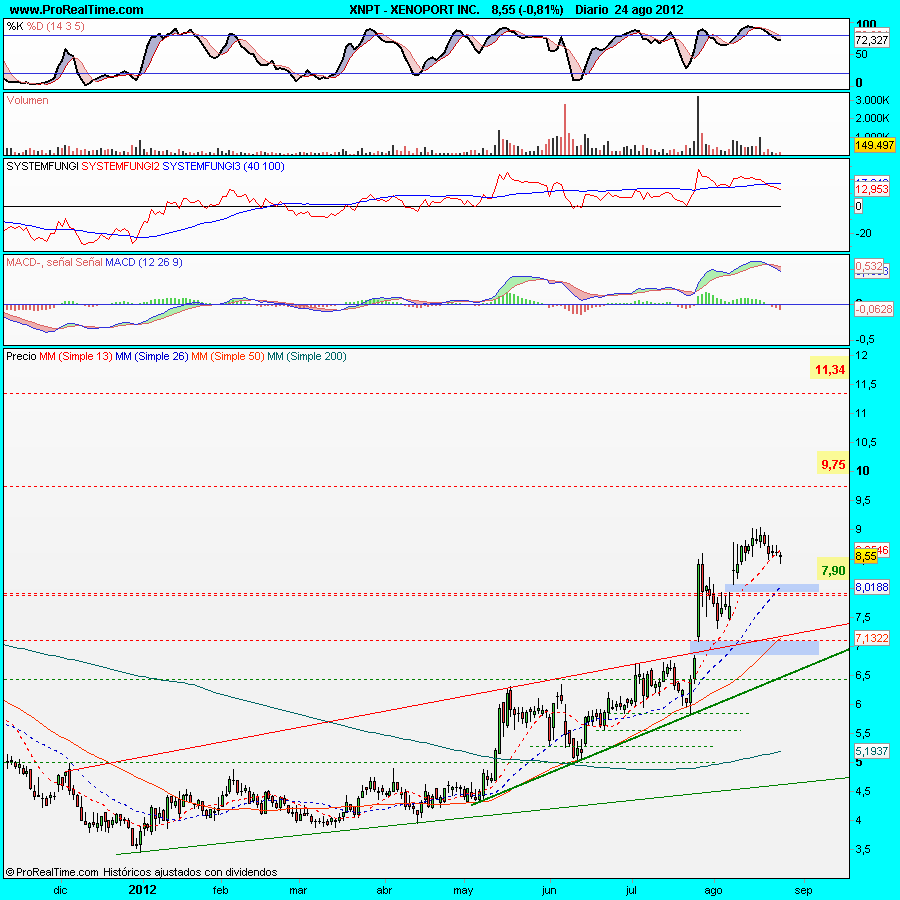Image resolution: width=900 pixels, height=900 pixels.
Task: Click the MM (Simple 26) legend label
Action: click(152, 356)
